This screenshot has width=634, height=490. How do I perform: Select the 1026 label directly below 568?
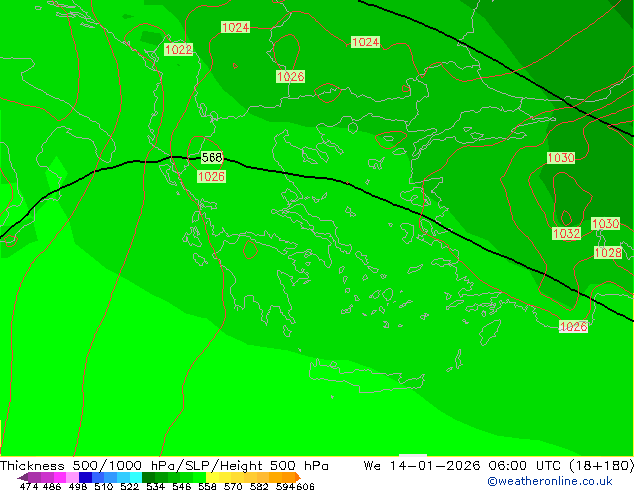pyautogui.click(x=211, y=176)
